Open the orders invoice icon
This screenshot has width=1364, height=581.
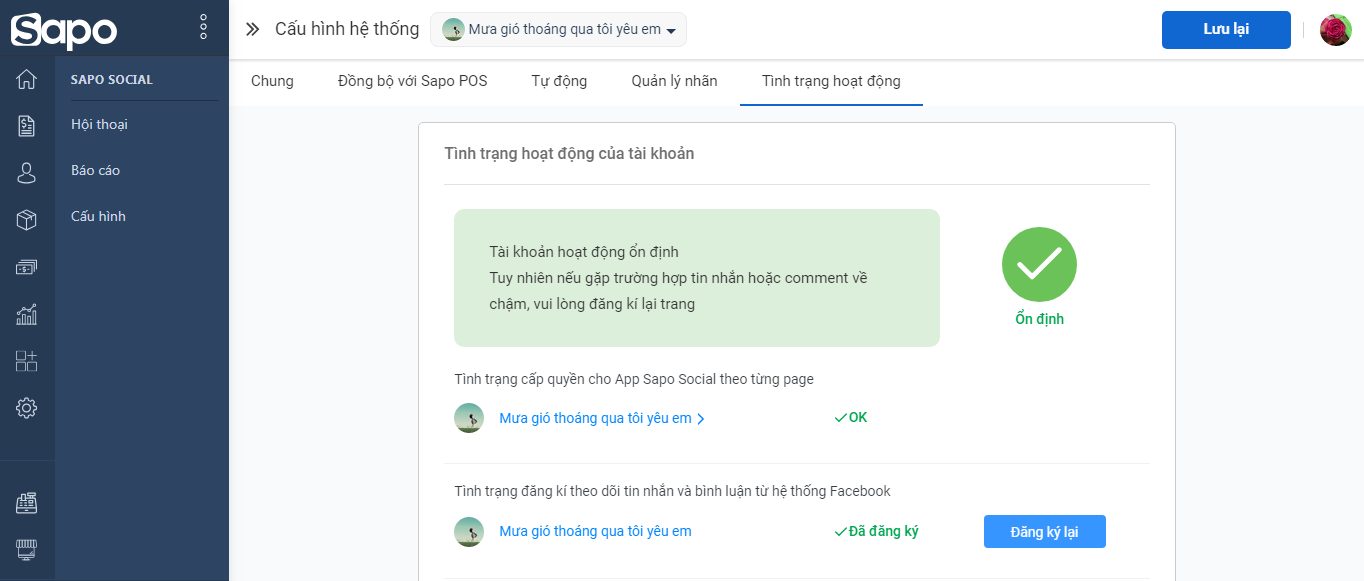tap(27, 126)
